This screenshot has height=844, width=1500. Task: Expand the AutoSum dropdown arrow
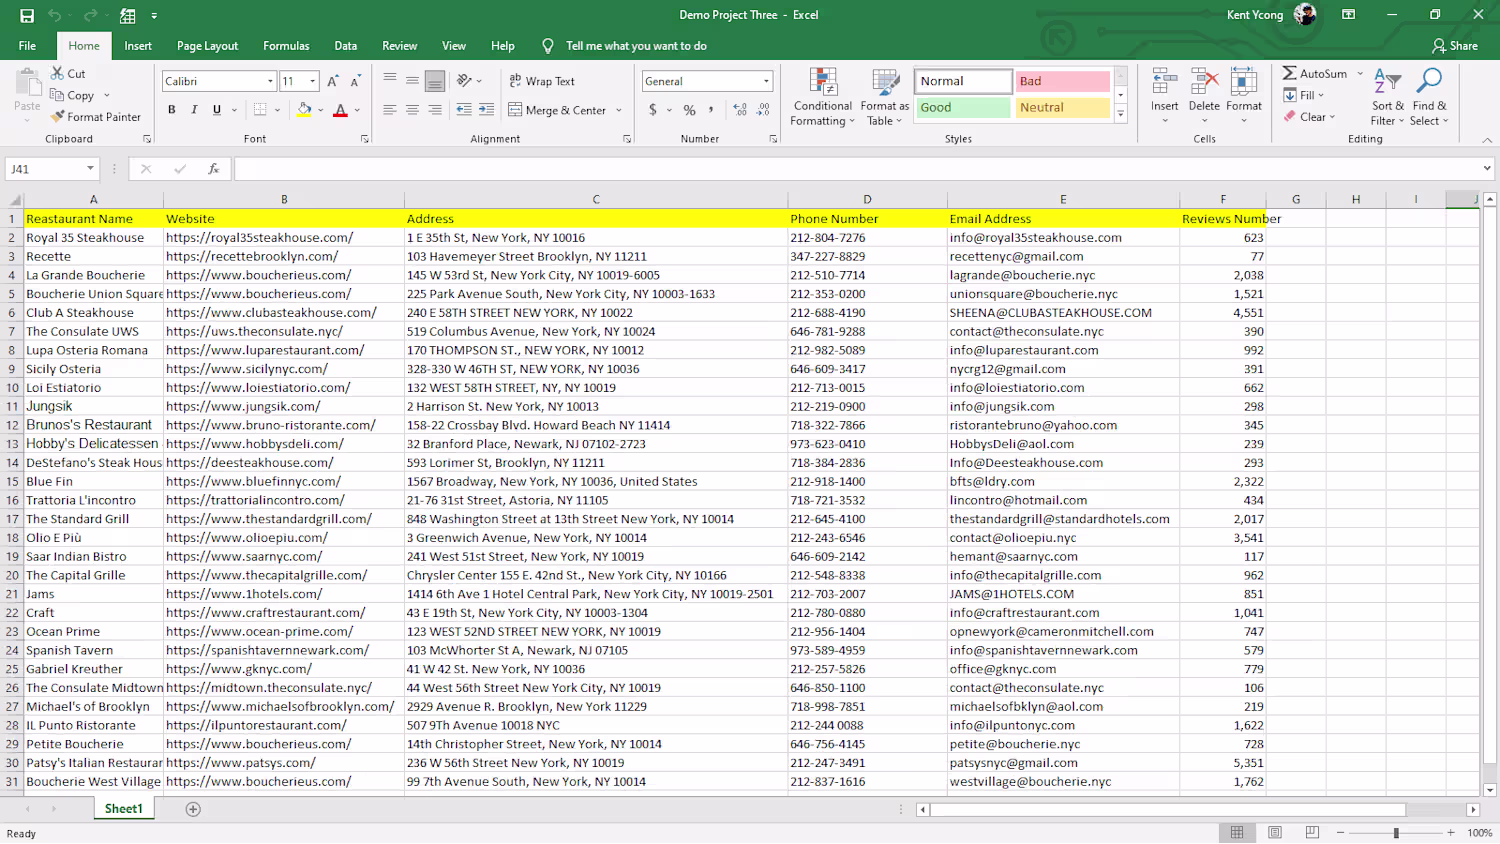pos(1360,74)
